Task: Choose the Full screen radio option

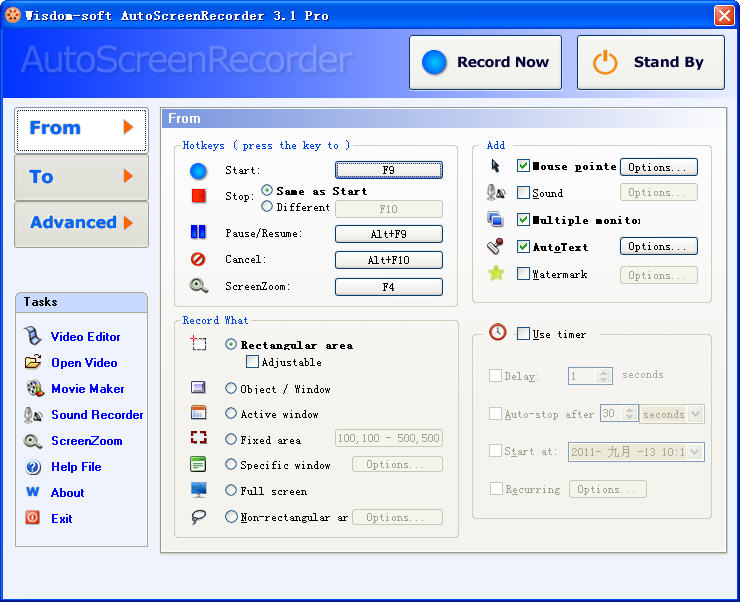Action: click(x=231, y=490)
